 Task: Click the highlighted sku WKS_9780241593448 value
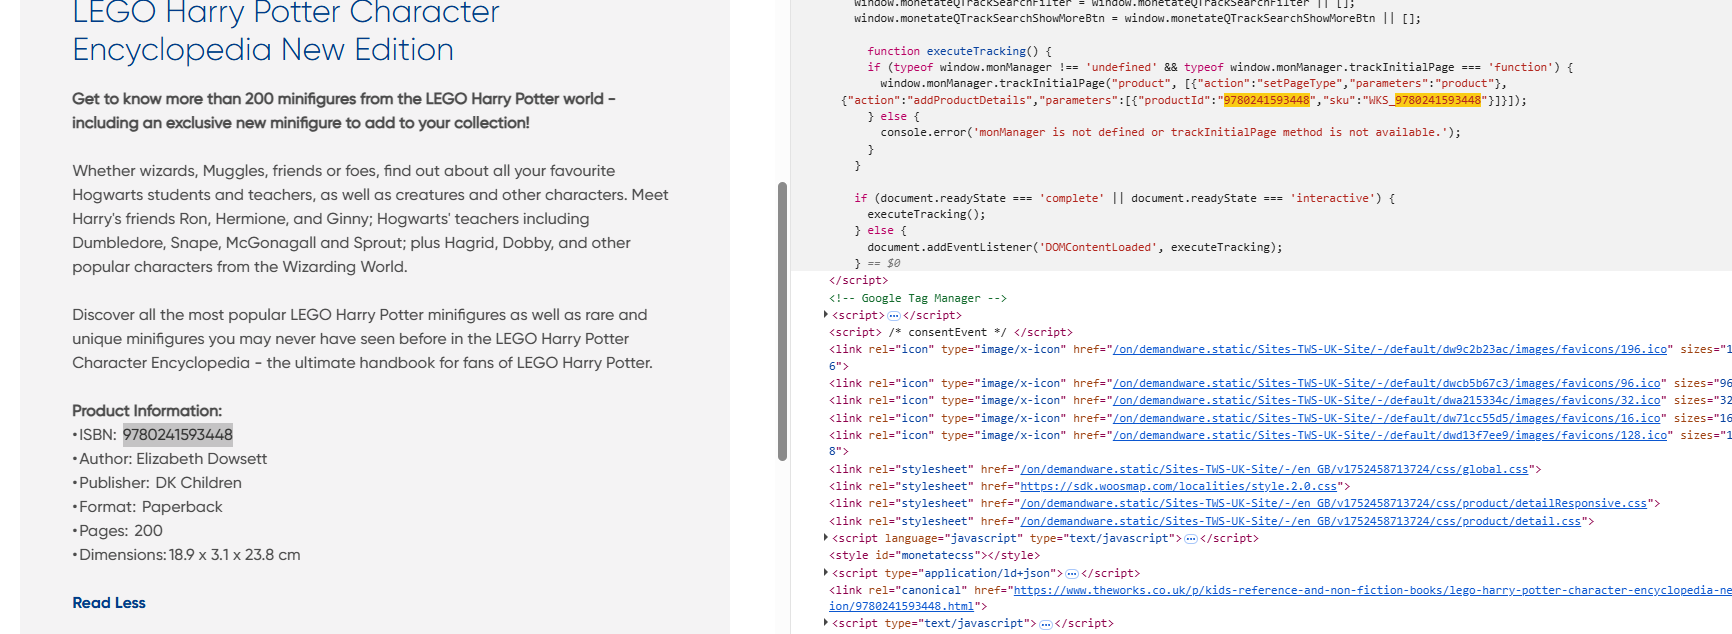click(1437, 100)
